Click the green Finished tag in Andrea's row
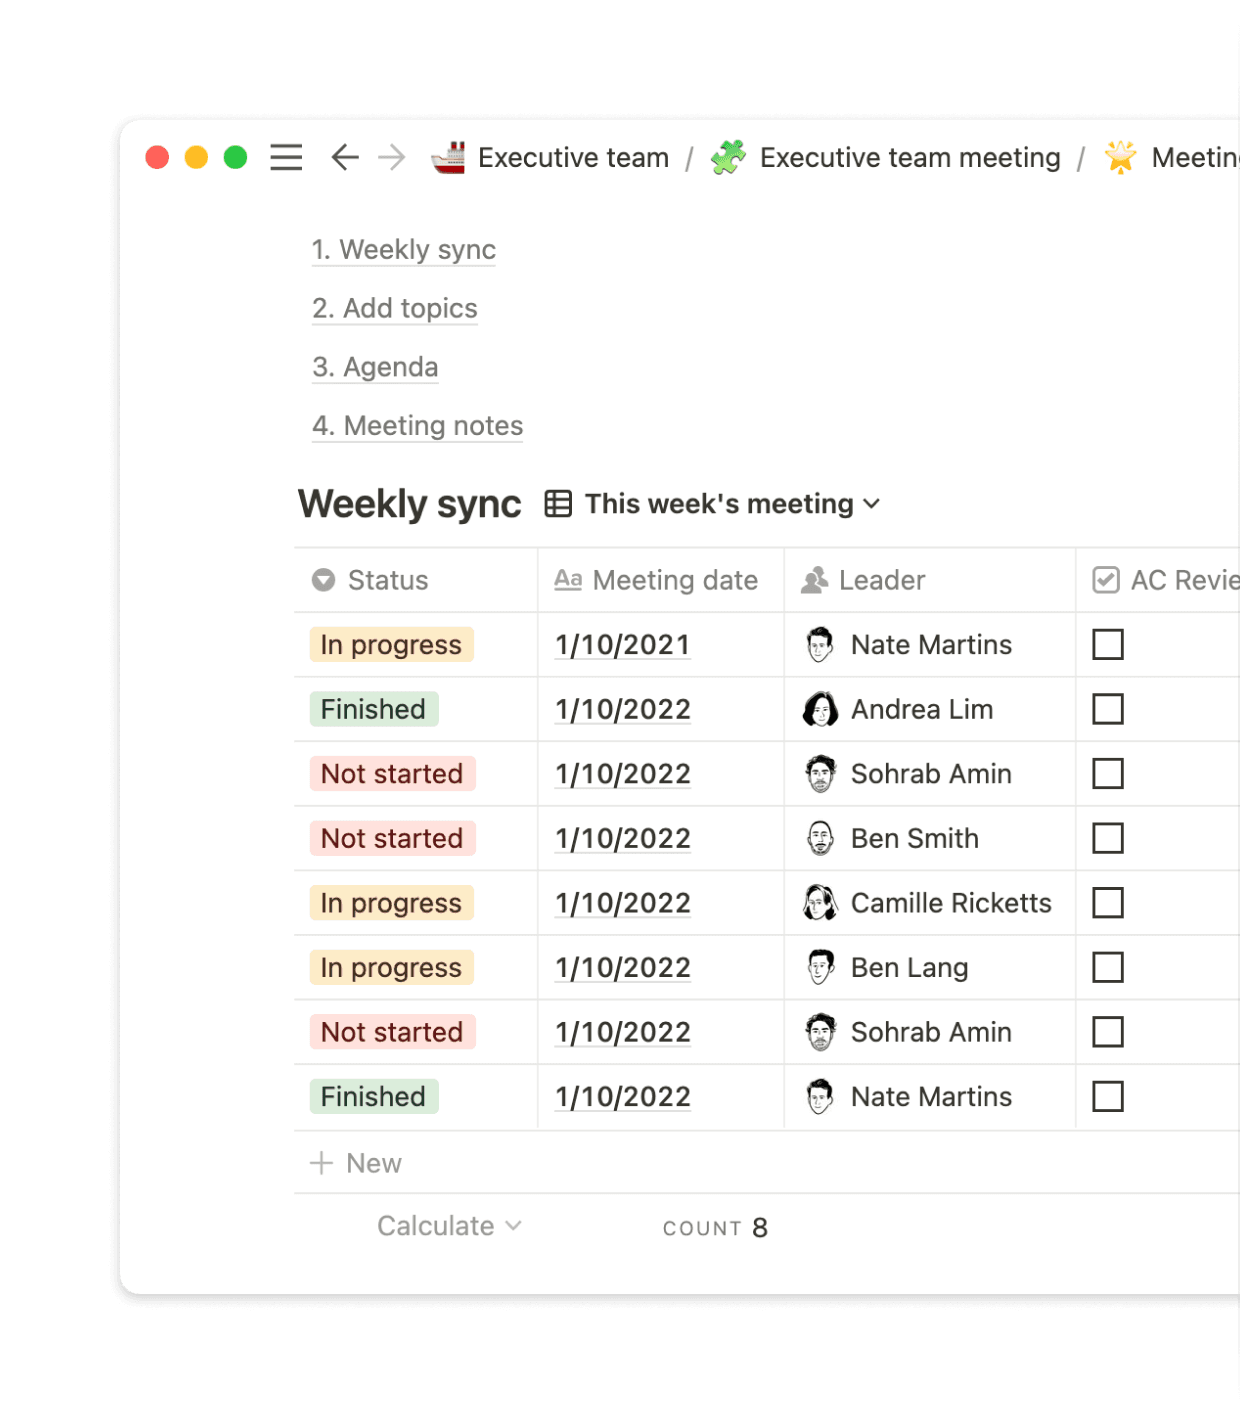 coord(373,710)
